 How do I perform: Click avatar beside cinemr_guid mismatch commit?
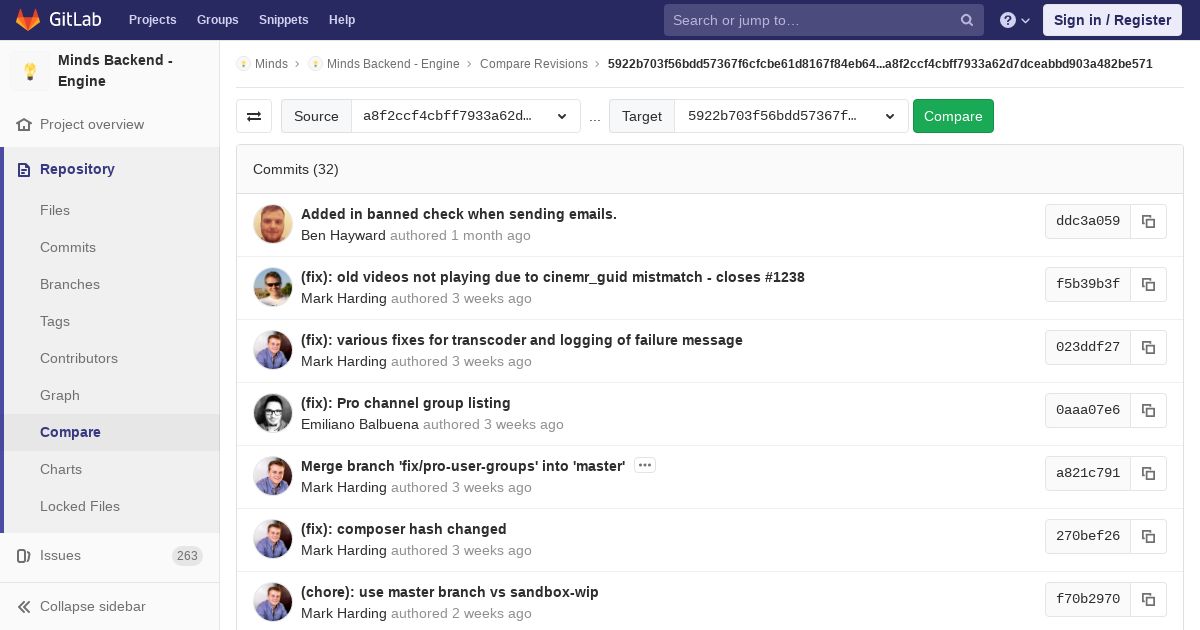(x=273, y=287)
